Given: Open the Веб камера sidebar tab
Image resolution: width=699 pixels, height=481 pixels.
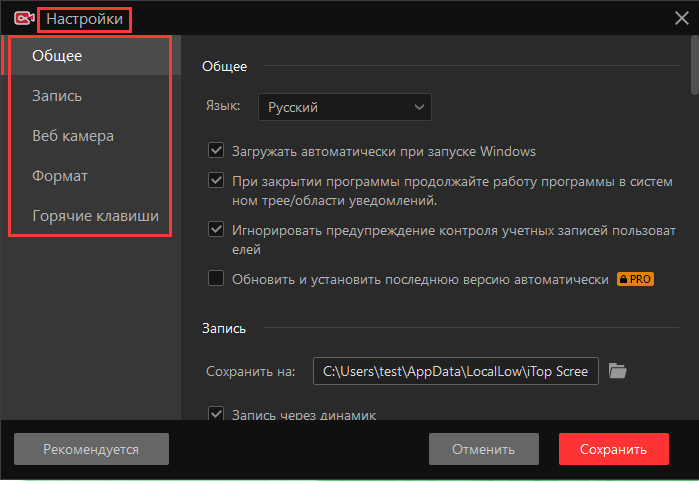Looking at the screenshot, I should point(90,136).
